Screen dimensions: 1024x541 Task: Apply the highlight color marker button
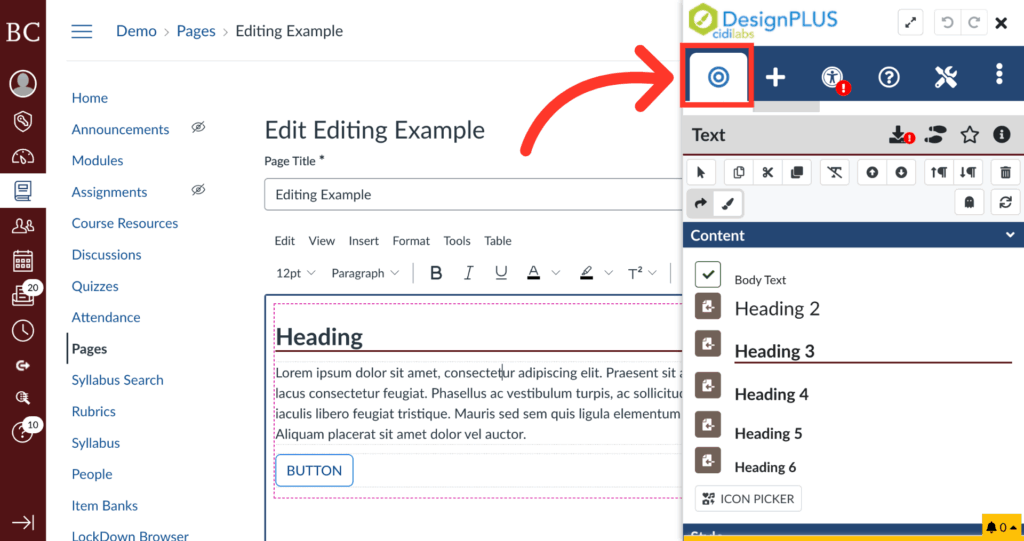coord(586,273)
